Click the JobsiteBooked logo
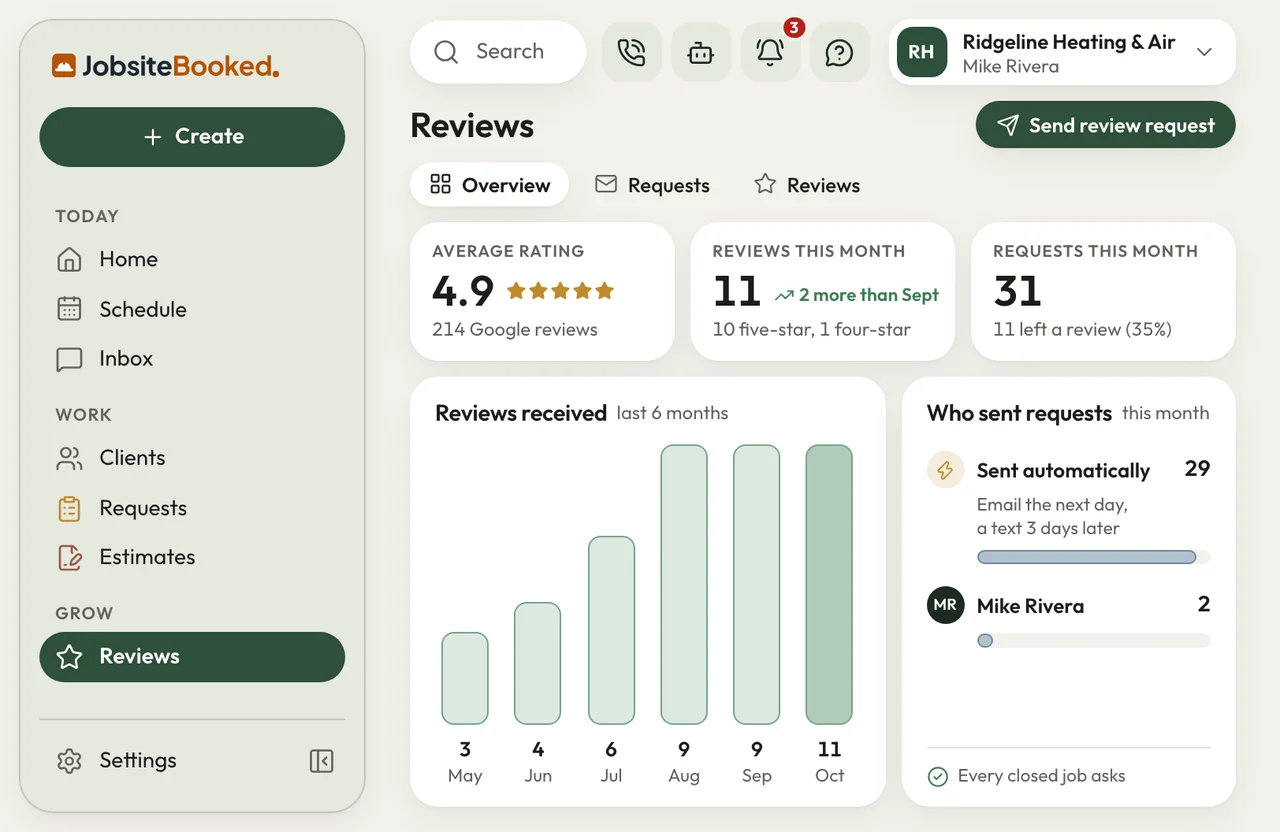 [166, 67]
